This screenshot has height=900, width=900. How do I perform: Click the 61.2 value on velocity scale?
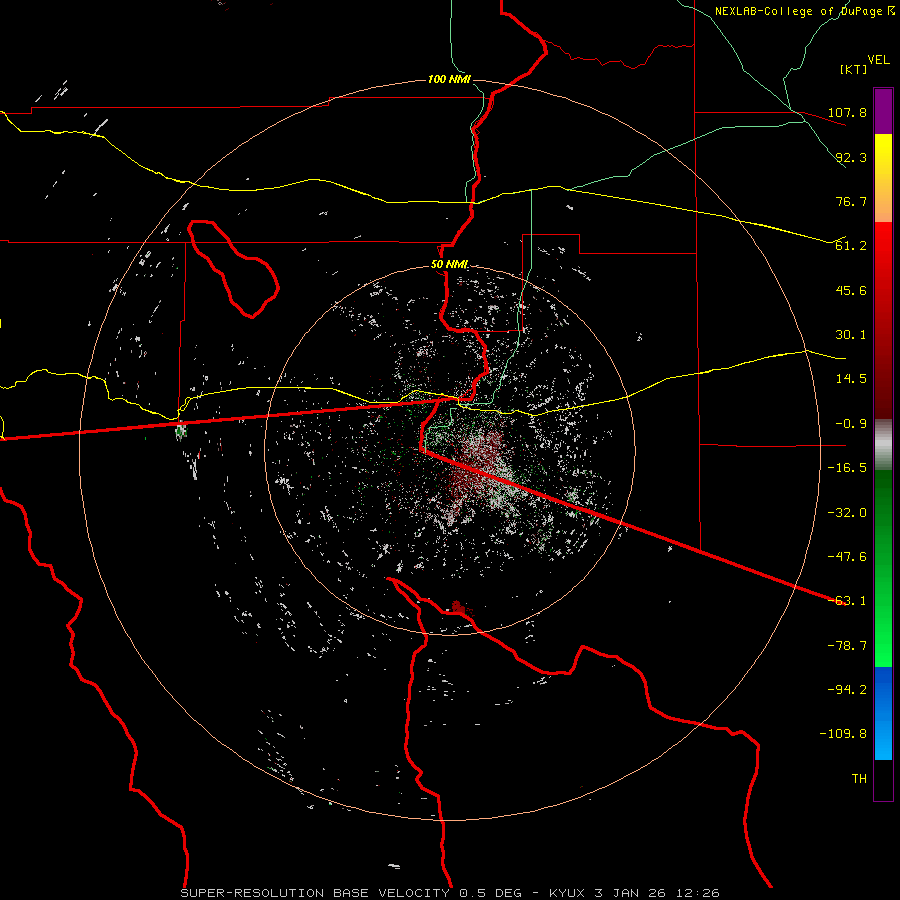coord(851,246)
